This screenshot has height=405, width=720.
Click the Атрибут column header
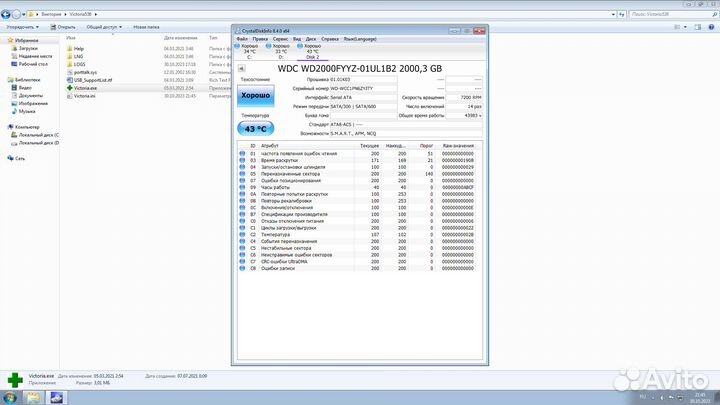pos(270,146)
